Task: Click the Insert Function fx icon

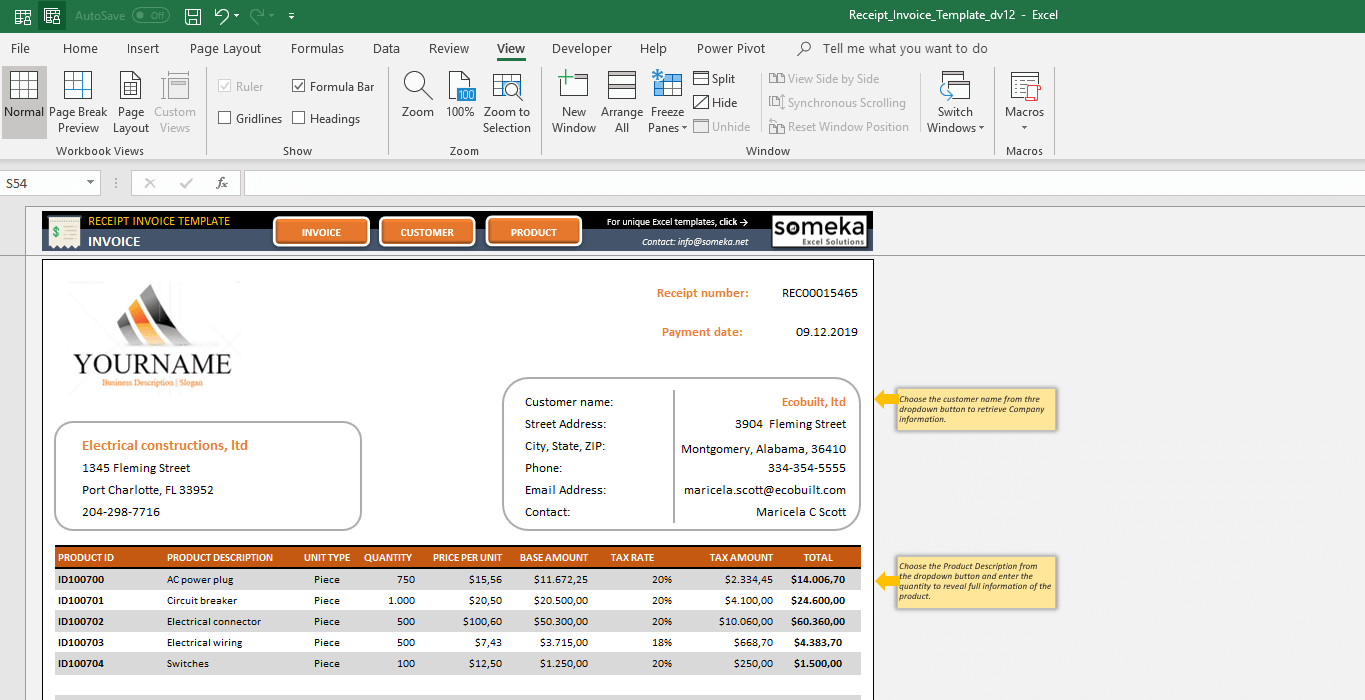Action: pyautogui.click(x=222, y=183)
